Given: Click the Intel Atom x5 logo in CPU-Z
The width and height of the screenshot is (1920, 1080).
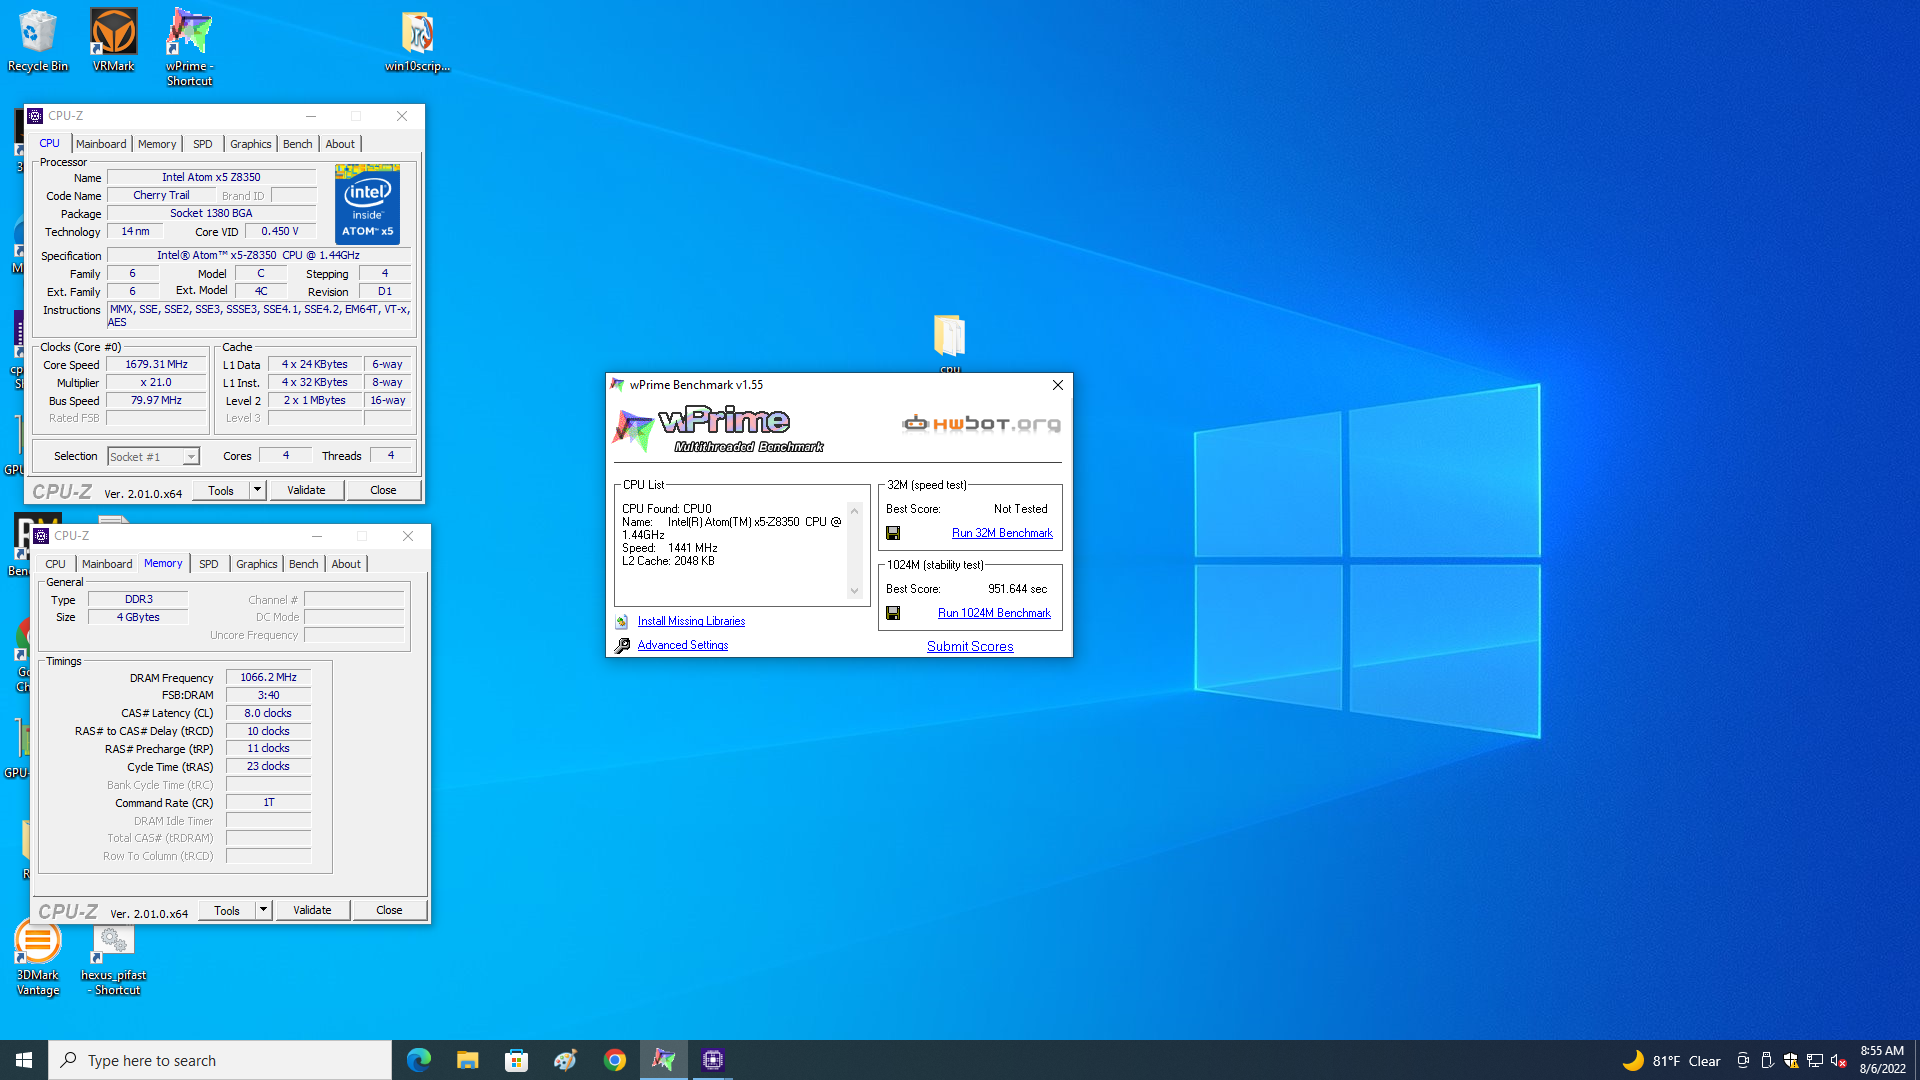Looking at the screenshot, I should pyautogui.click(x=367, y=205).
